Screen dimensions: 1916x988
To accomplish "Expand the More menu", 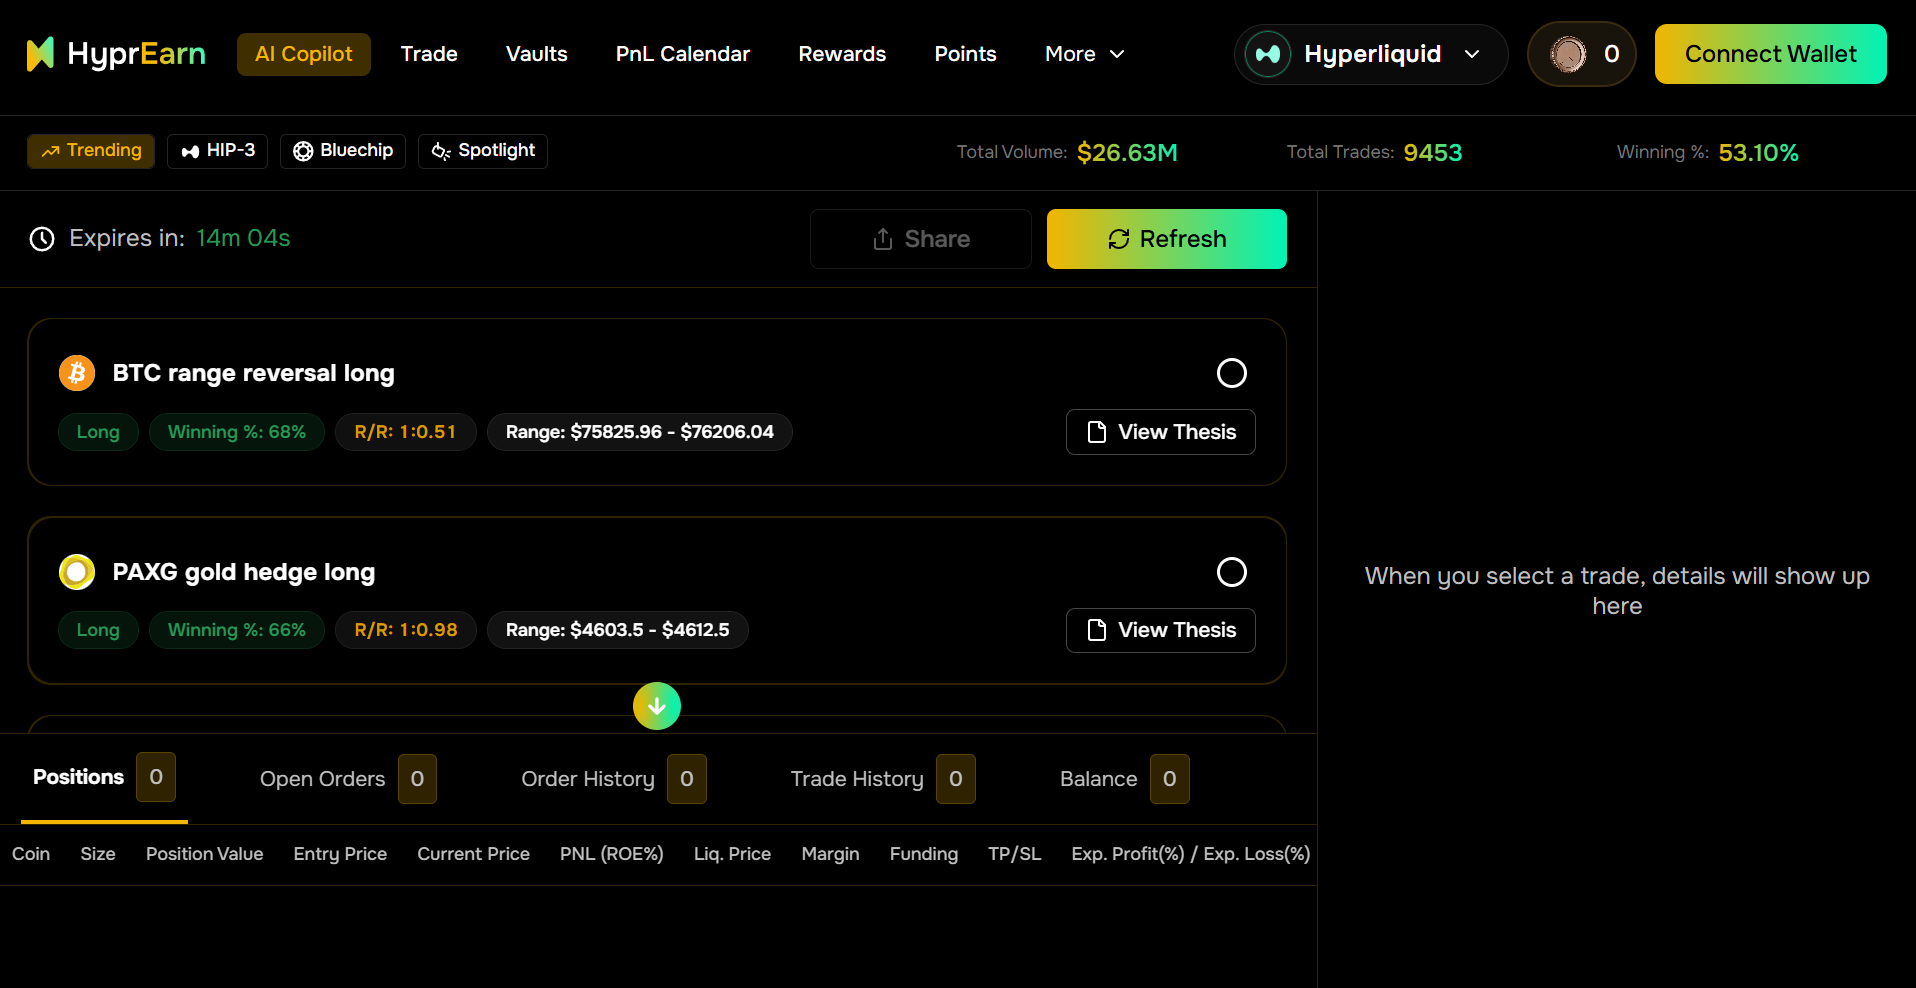I will coord(1085,54).
